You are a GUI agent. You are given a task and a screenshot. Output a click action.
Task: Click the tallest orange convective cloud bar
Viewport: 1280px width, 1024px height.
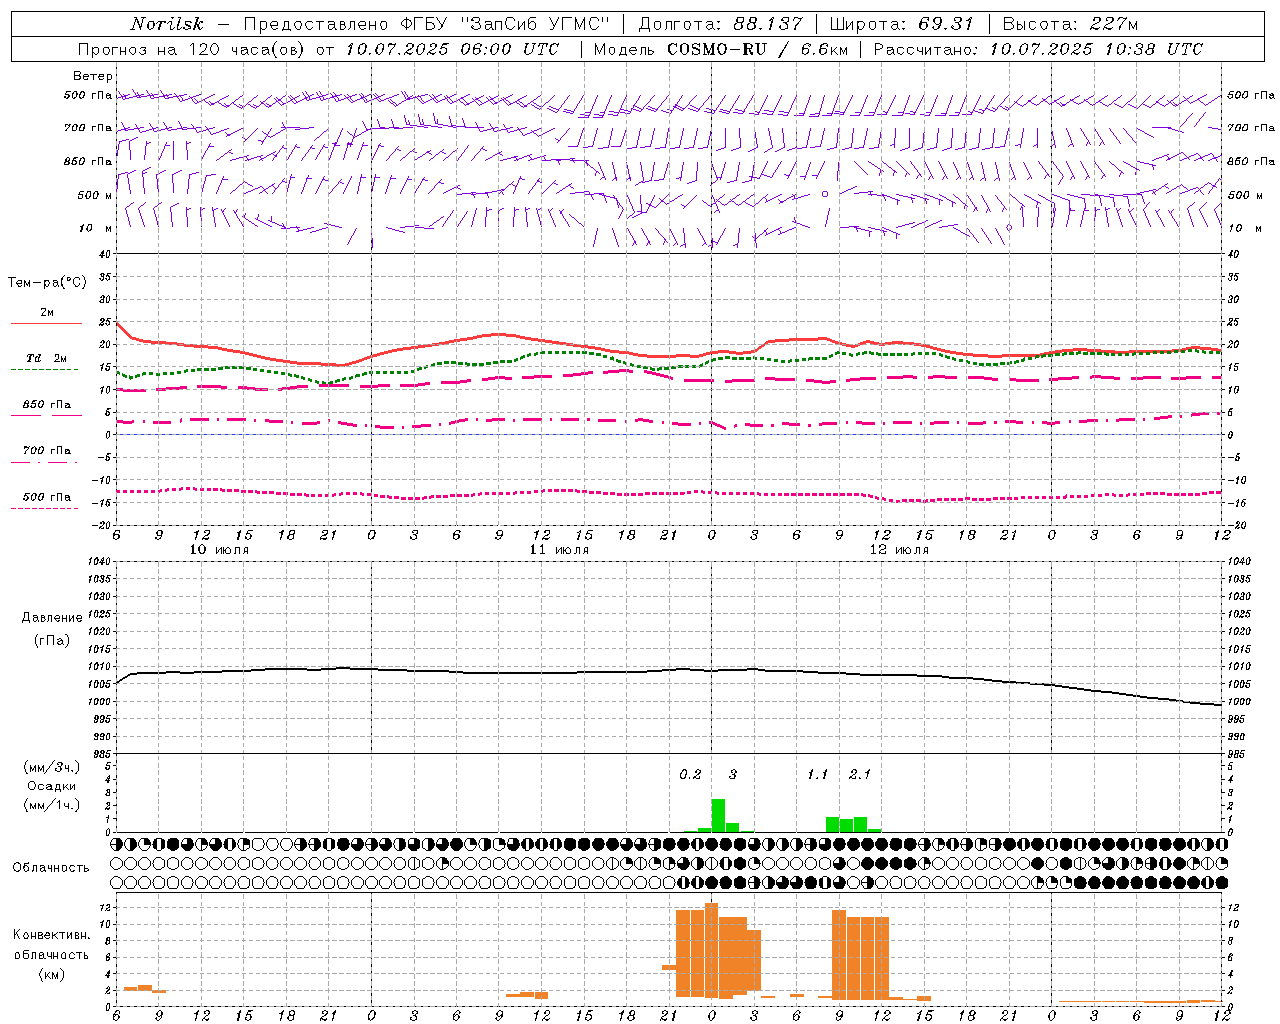(x=711, y=950)
